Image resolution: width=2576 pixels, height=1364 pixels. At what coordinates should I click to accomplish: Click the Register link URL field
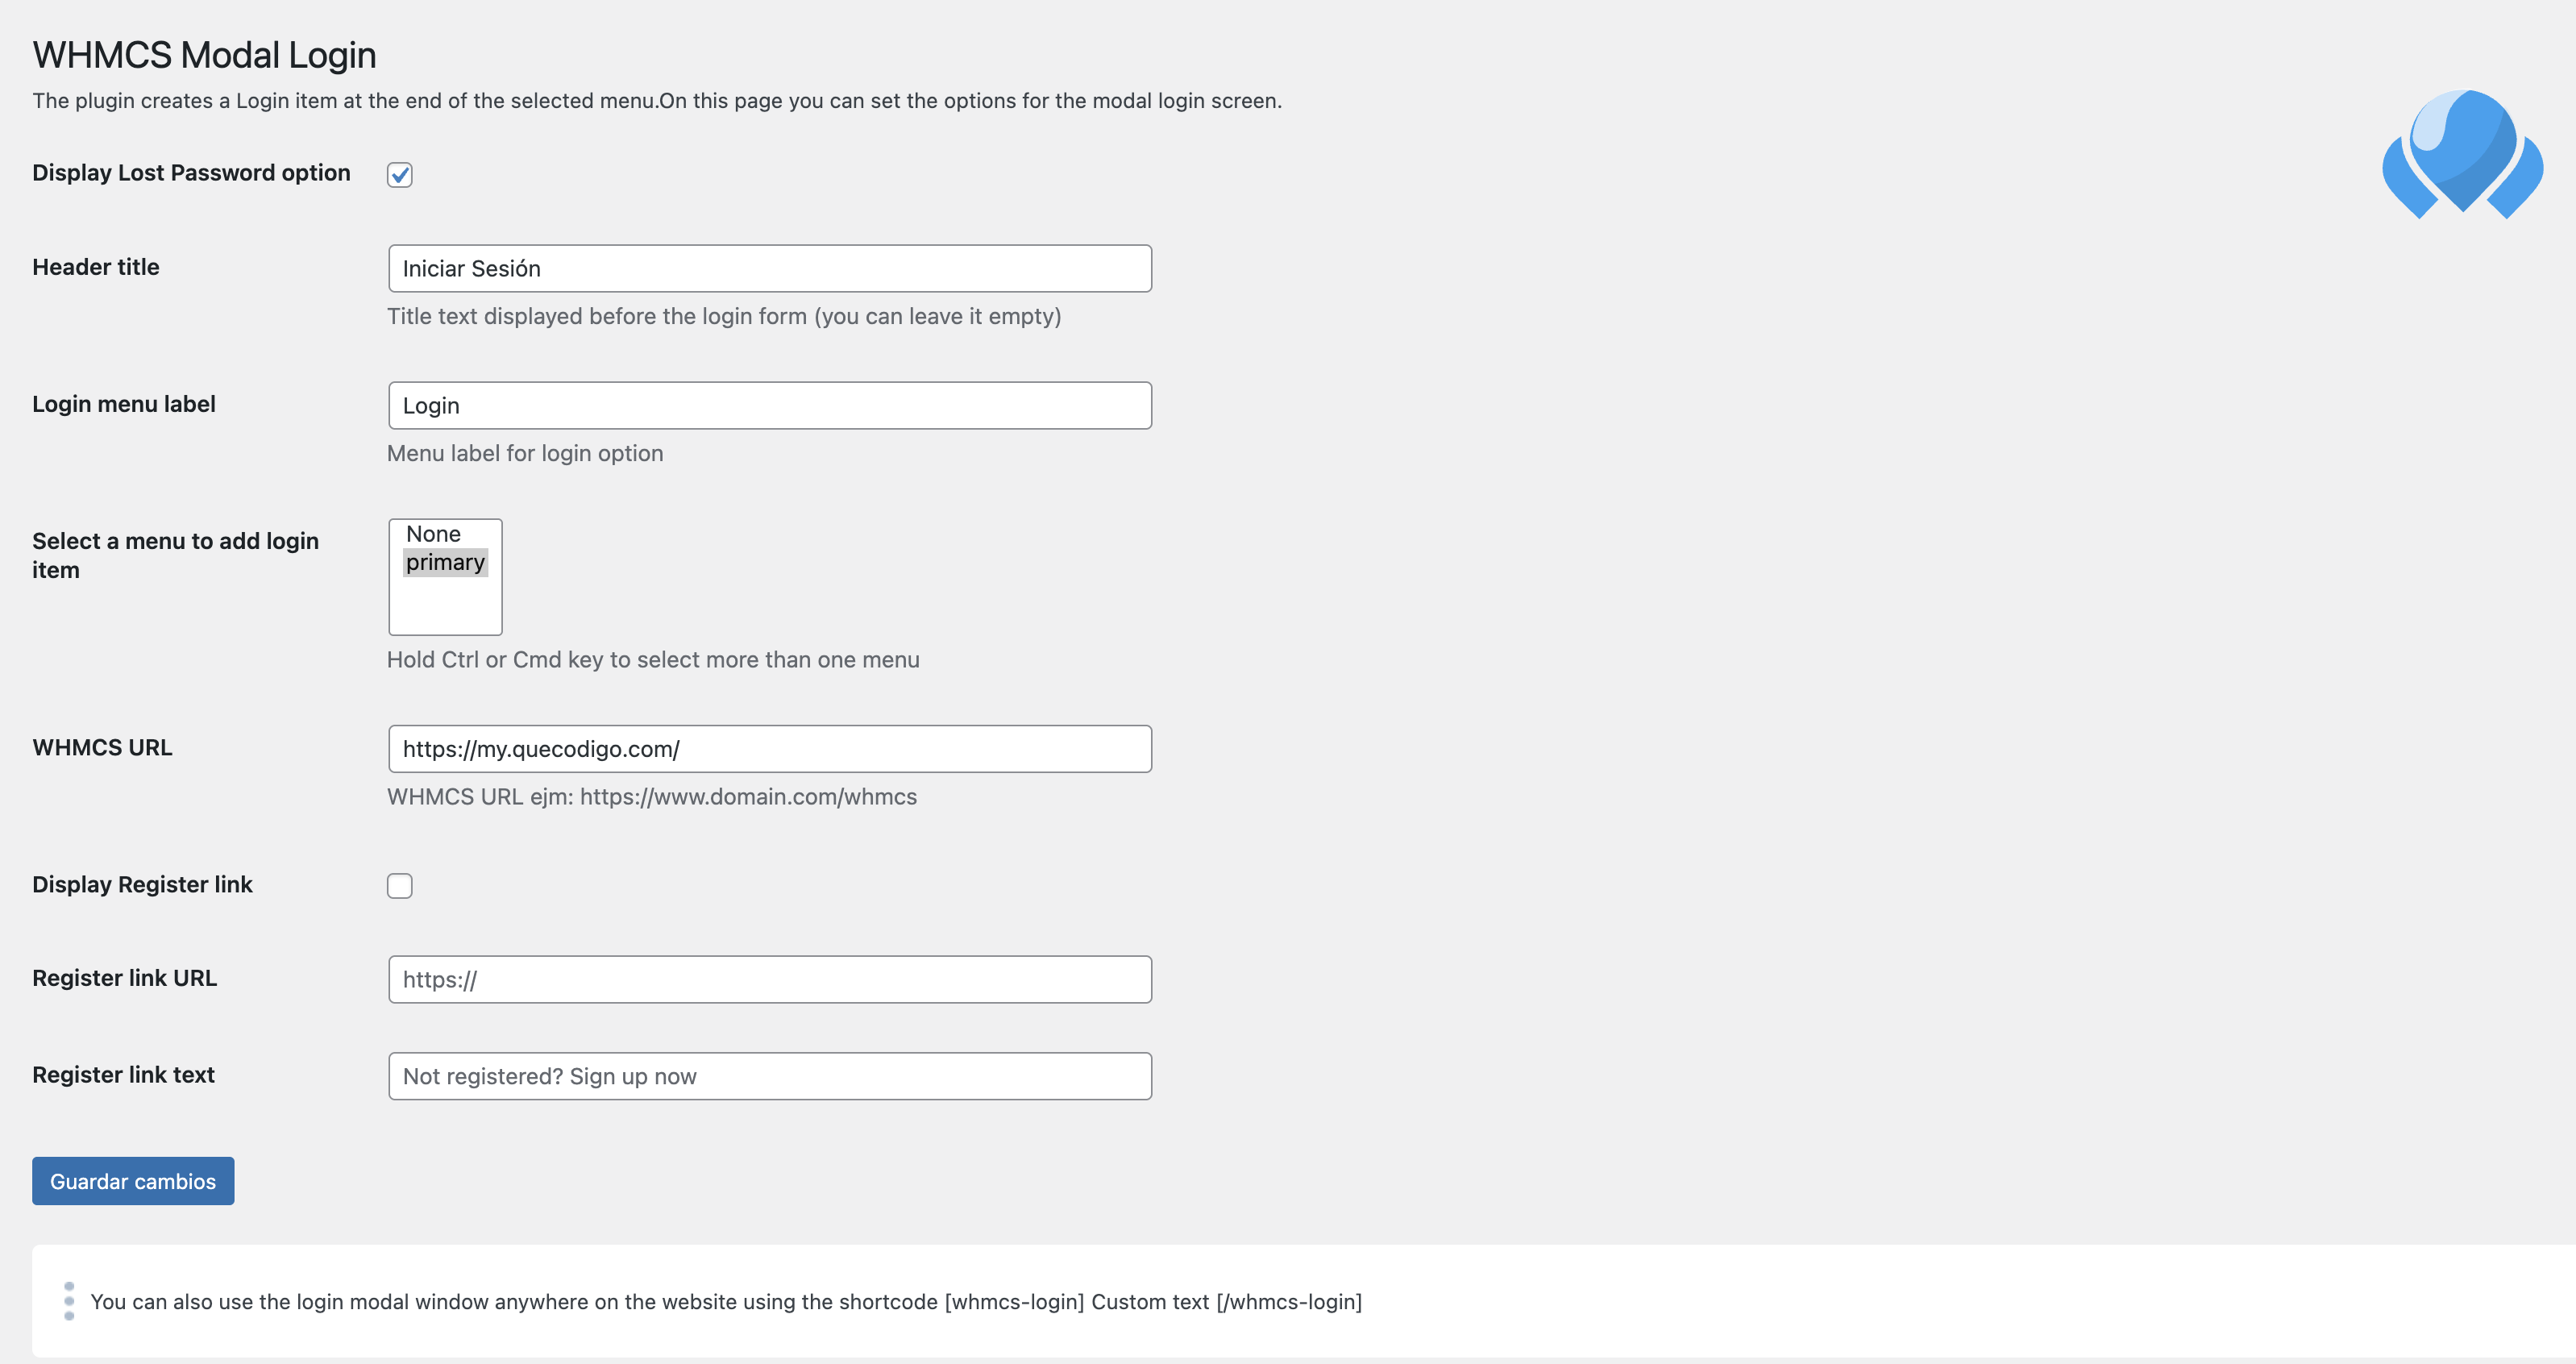point(770,980)
